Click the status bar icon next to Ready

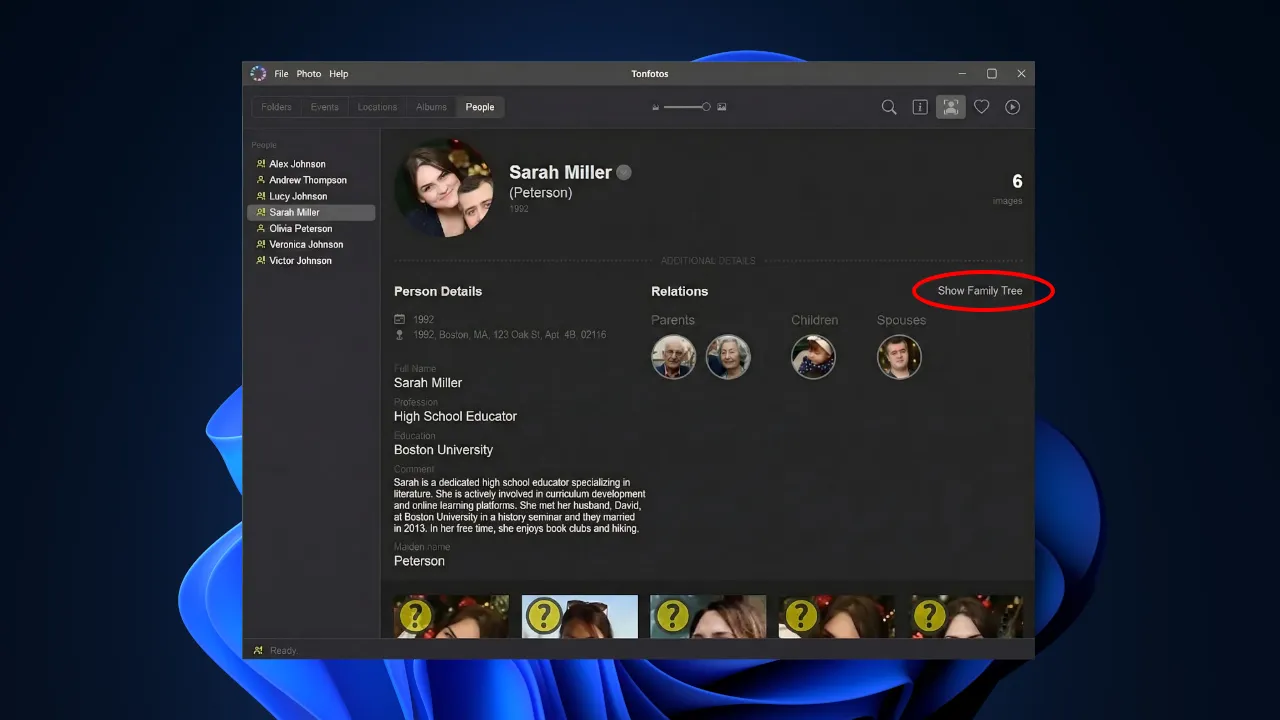tap(258, 650)
